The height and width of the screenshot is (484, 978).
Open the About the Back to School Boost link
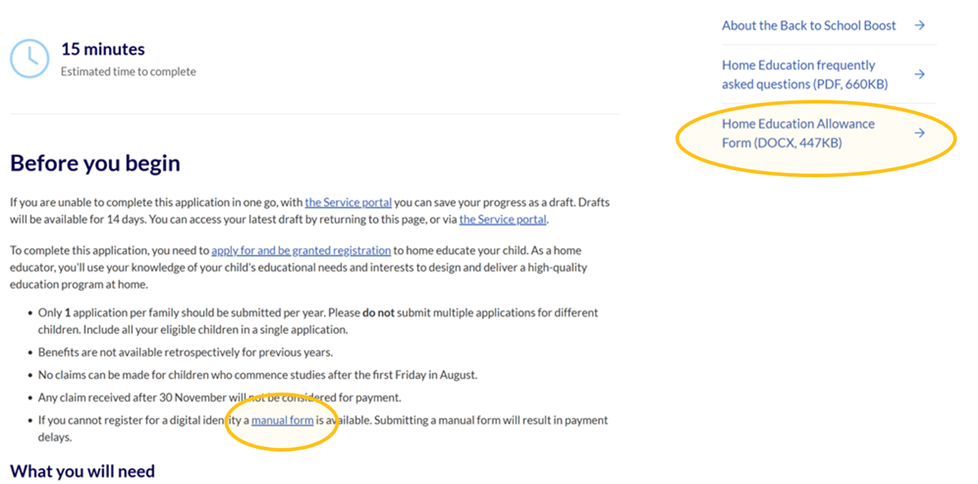pos(808,26)
